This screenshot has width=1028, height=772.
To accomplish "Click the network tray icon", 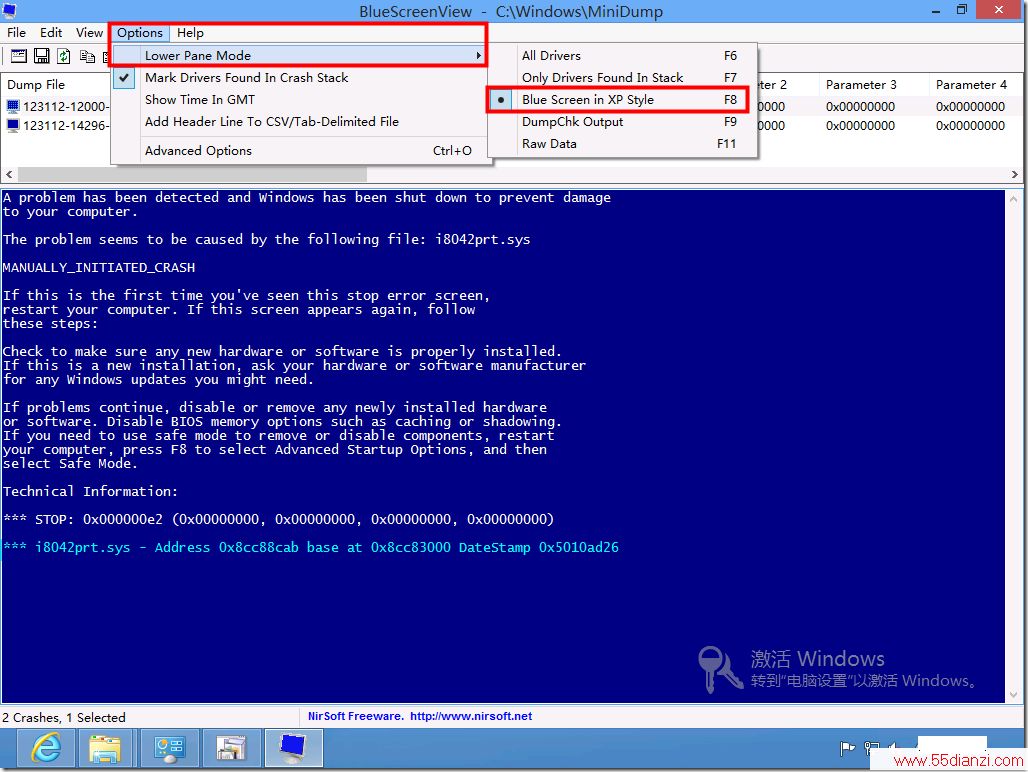I will pos(871,748).
